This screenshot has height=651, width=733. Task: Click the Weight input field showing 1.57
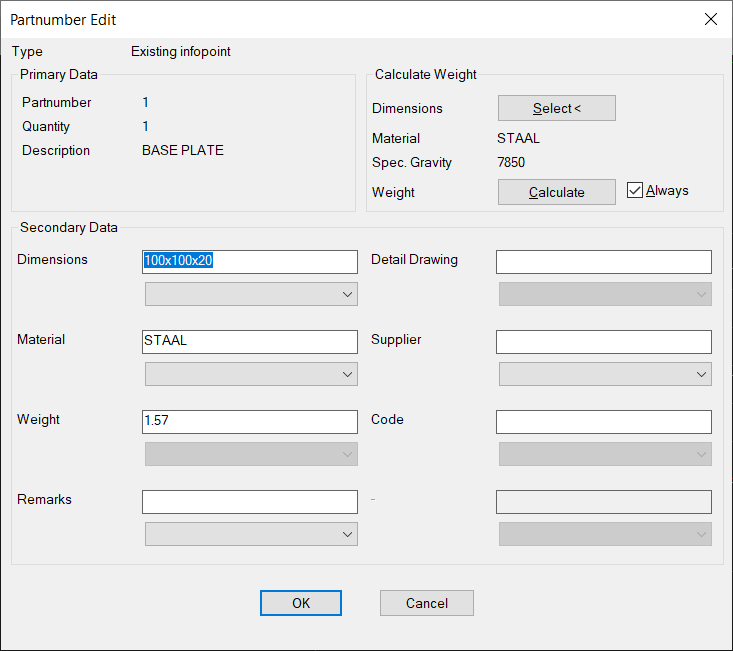[x=250, y=422]
